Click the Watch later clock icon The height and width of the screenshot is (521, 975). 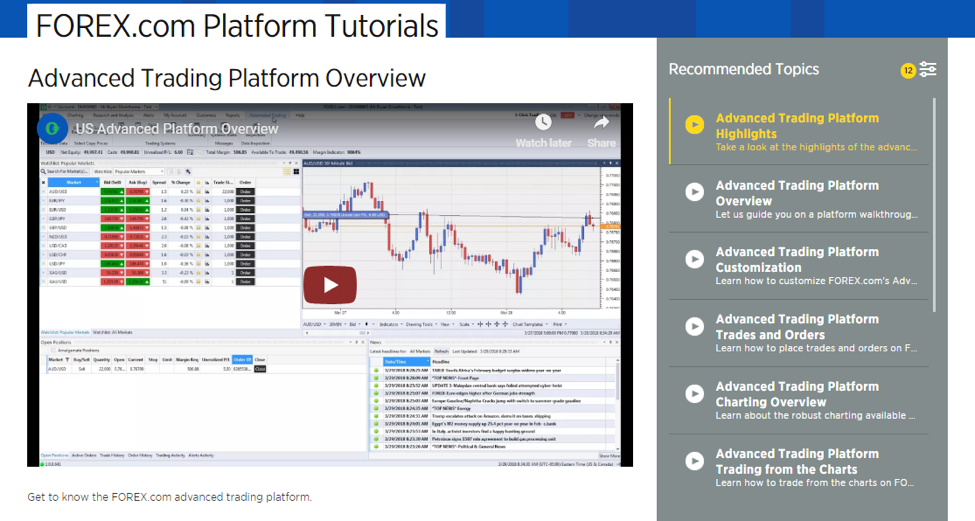[x=543, y=122]
